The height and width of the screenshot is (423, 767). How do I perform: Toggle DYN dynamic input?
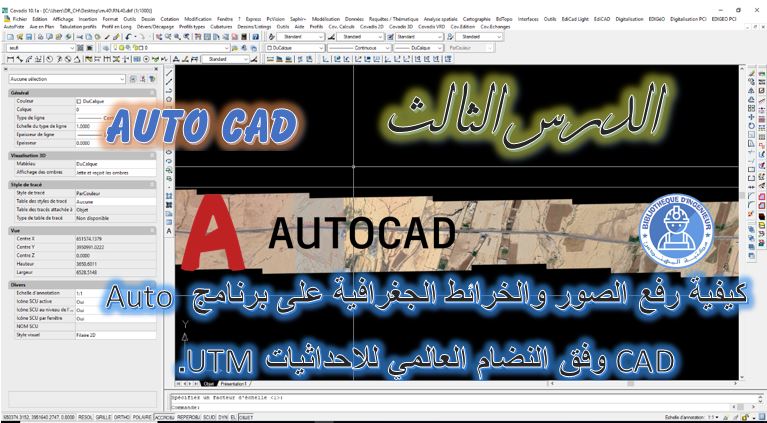[223, 417]
